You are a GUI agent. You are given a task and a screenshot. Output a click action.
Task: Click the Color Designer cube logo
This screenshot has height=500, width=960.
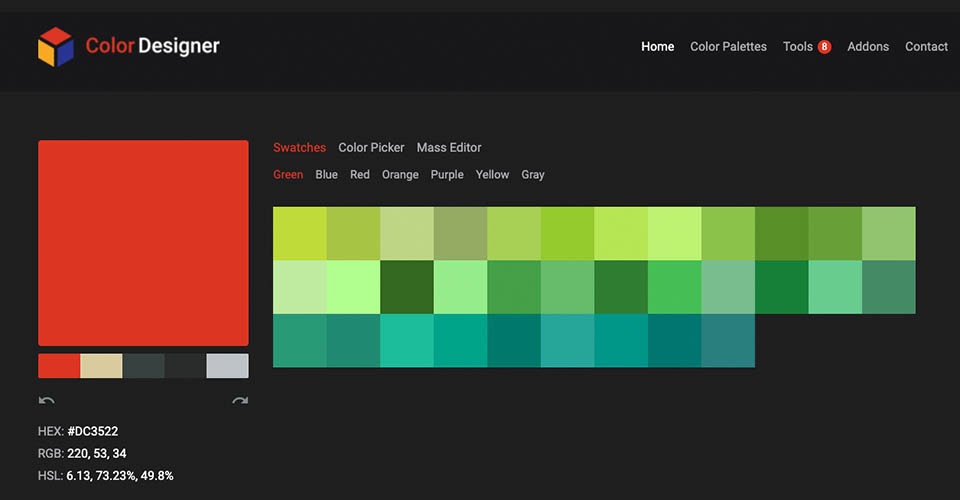click(x=56, y=46)
